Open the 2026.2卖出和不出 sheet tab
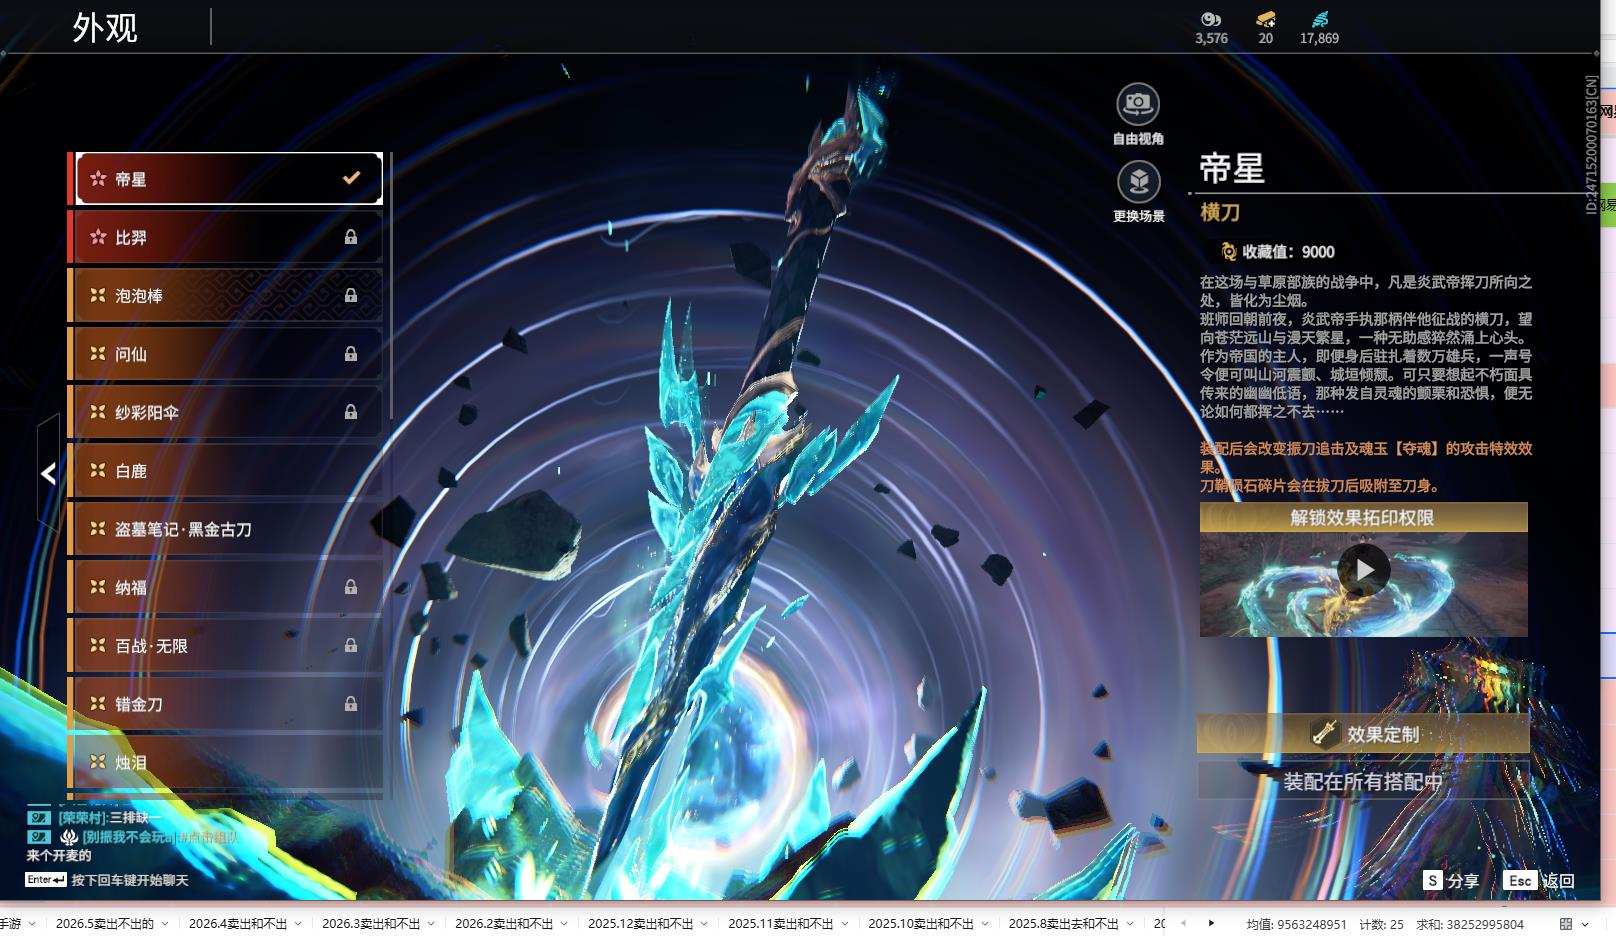 point(504,923)
